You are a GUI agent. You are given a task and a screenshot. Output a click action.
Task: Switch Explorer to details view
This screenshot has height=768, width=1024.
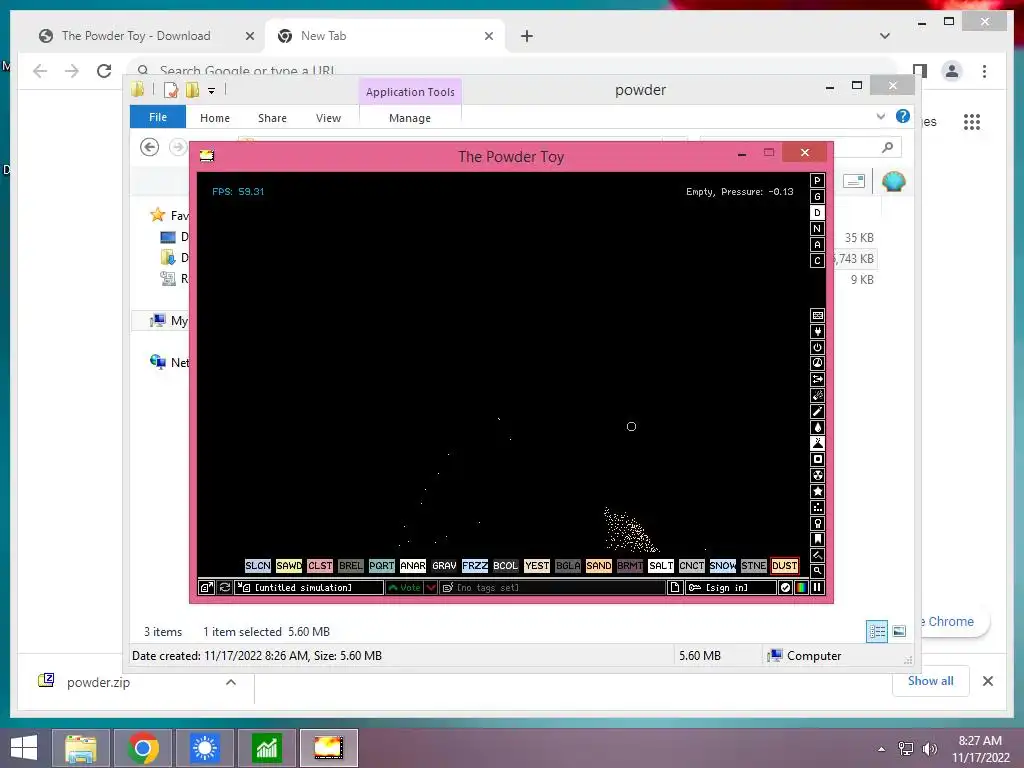877,632
